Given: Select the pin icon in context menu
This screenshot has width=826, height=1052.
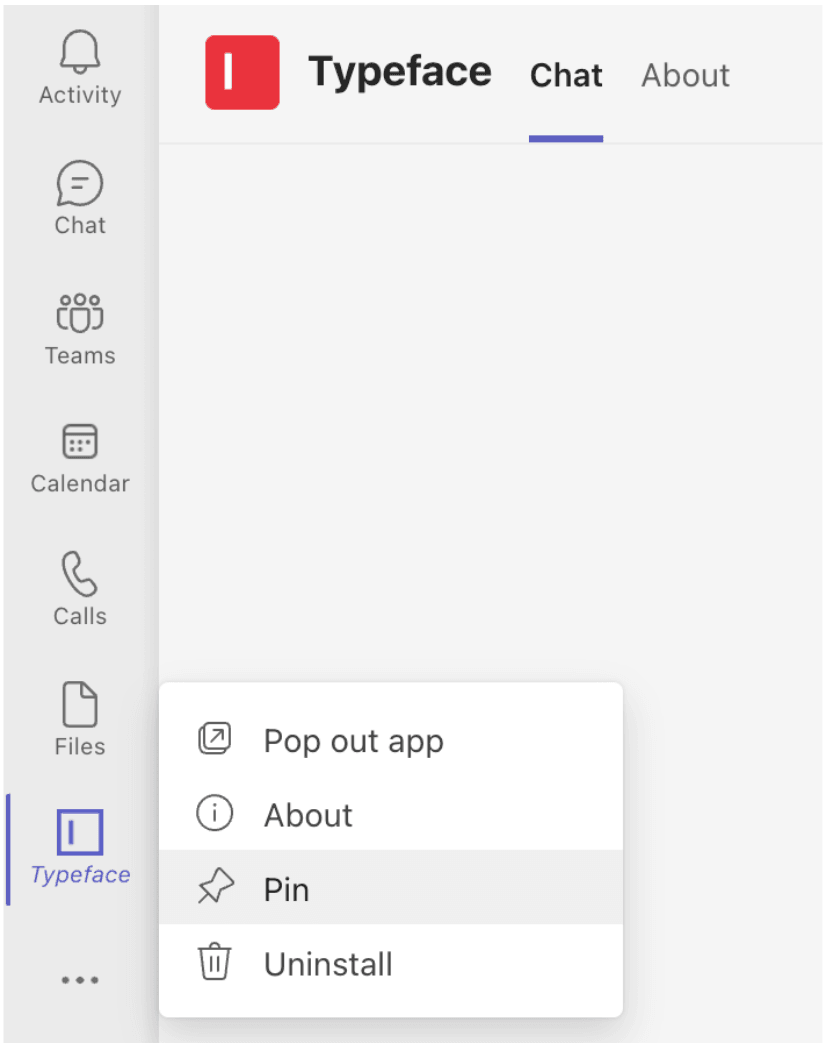Looking at the screenshot, I should (214, 889).
